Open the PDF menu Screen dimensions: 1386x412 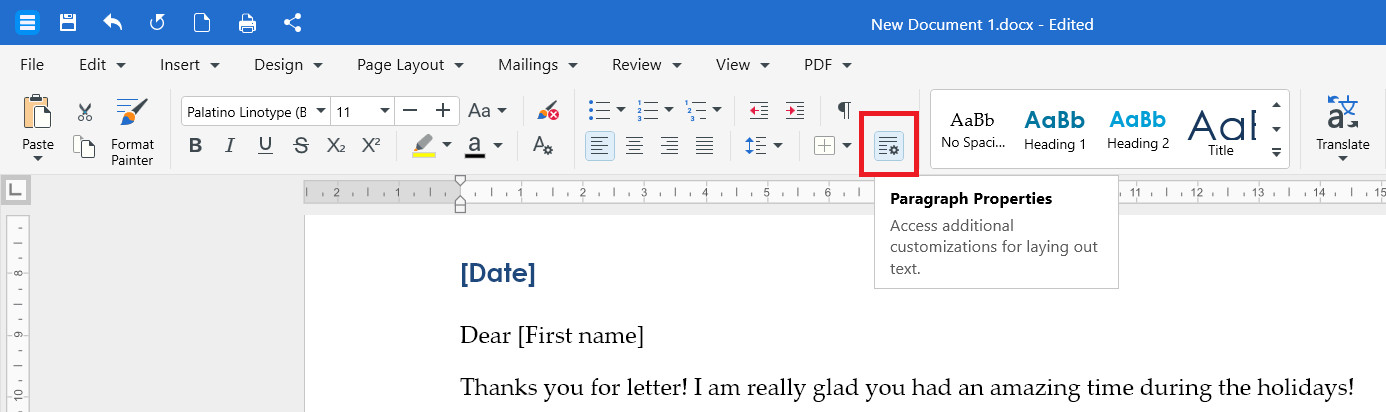coord(828,64)
